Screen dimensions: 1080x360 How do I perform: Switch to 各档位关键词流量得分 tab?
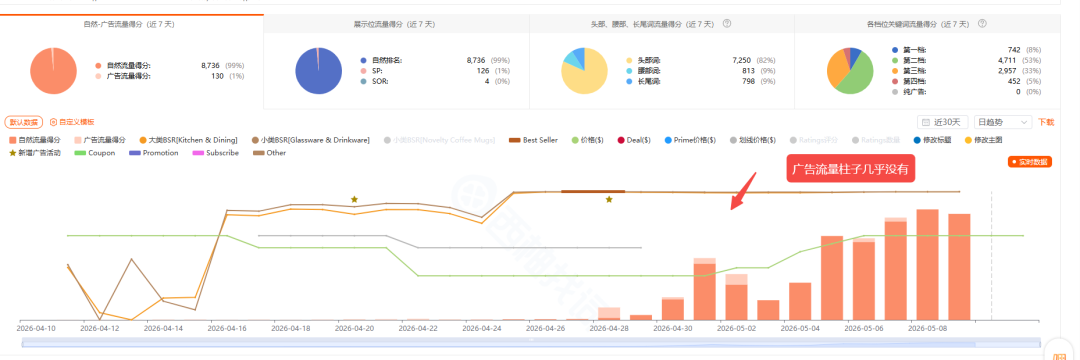click(x=927, y=23)
